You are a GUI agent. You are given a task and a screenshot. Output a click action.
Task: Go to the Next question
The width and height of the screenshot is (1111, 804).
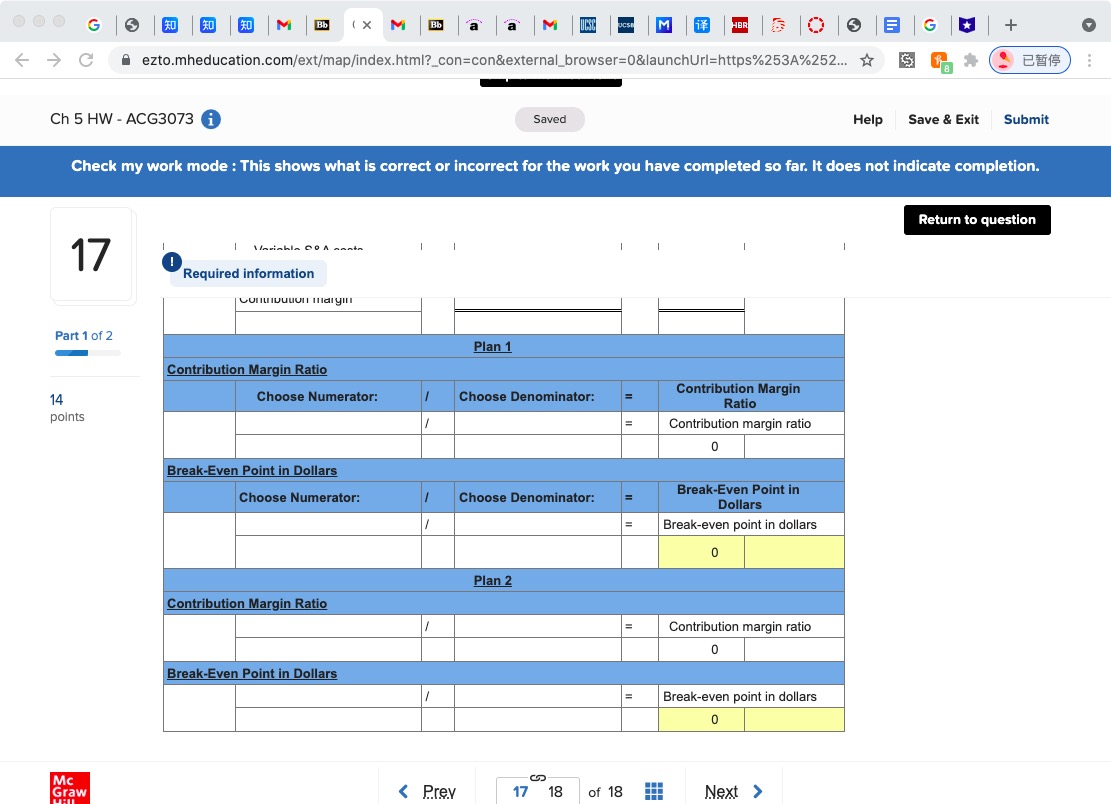734,791
